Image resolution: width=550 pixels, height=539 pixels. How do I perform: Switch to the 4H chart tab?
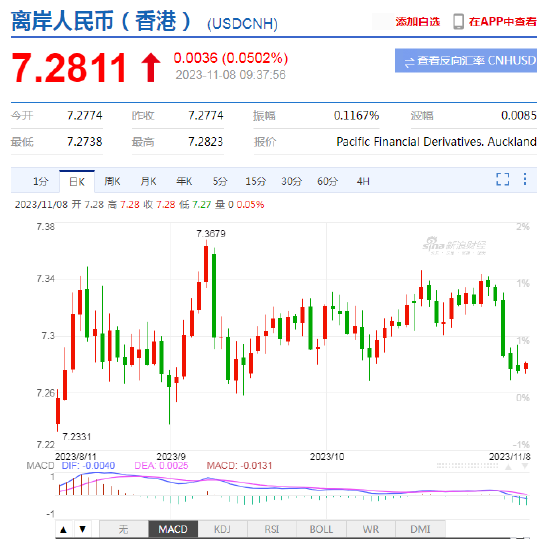pyautogui.click(x=363, y=181)
